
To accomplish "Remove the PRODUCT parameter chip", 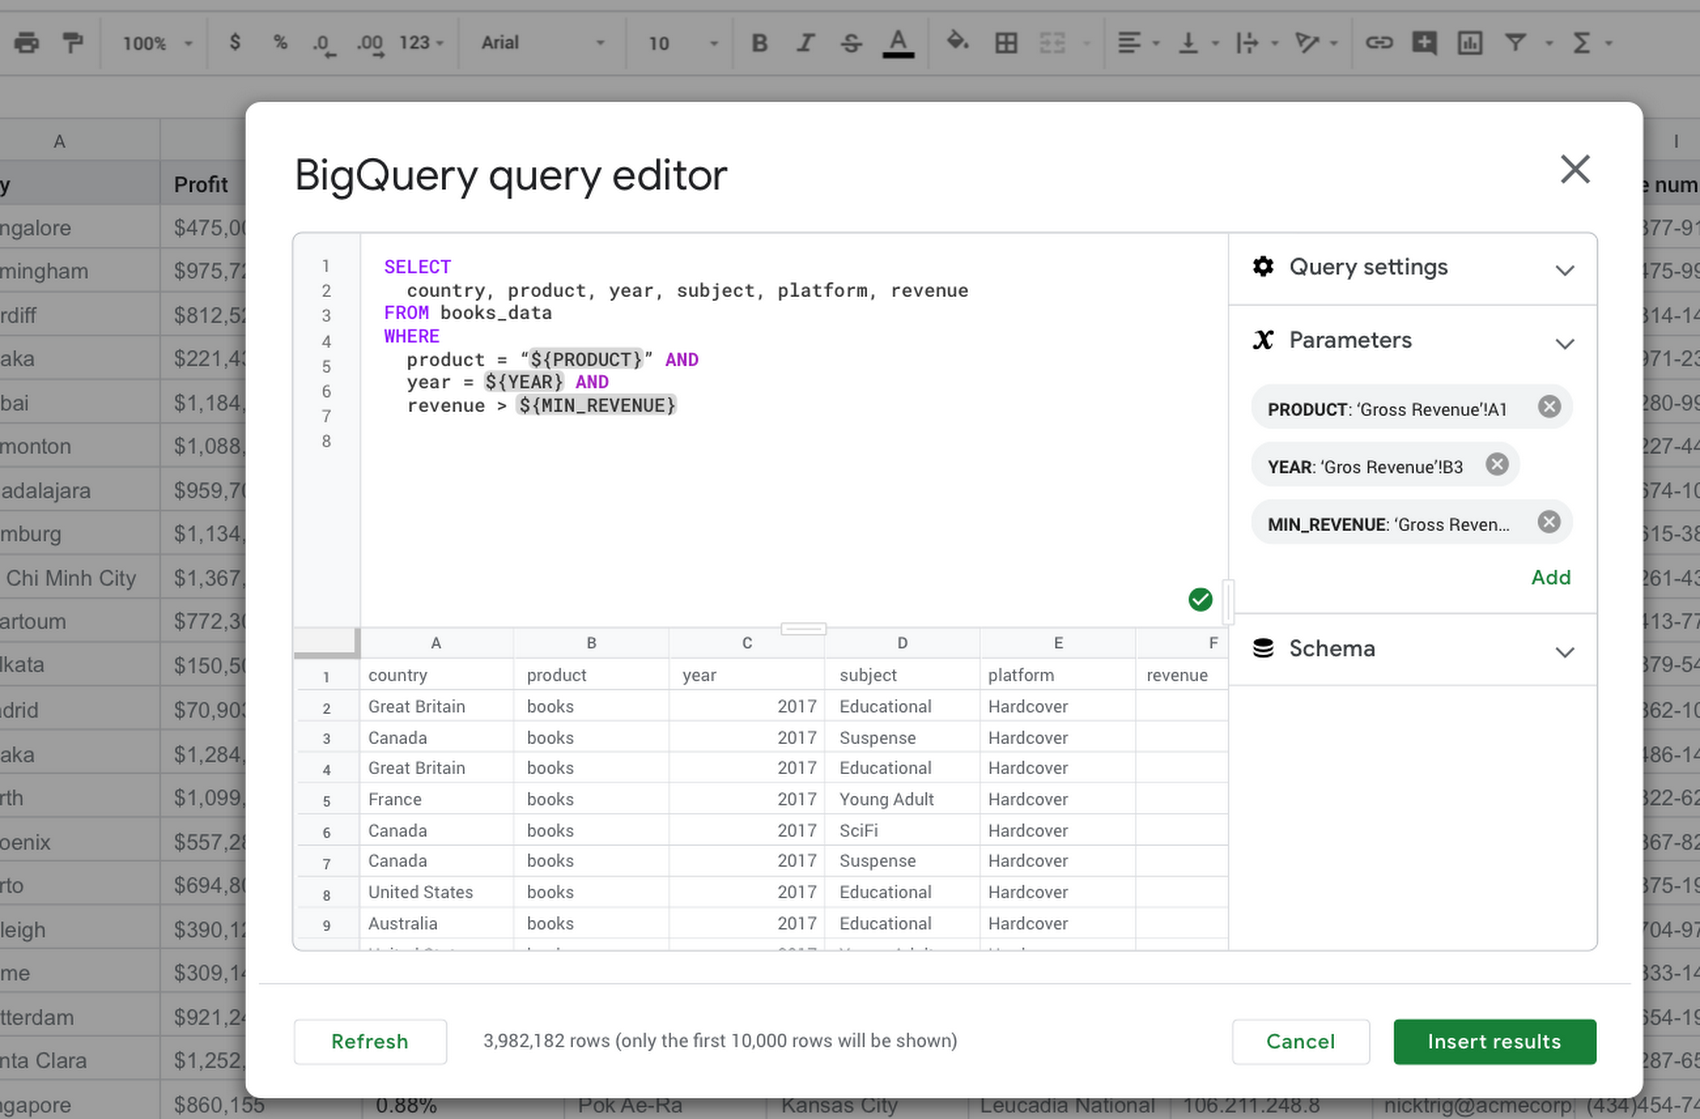I will 1549,406.
